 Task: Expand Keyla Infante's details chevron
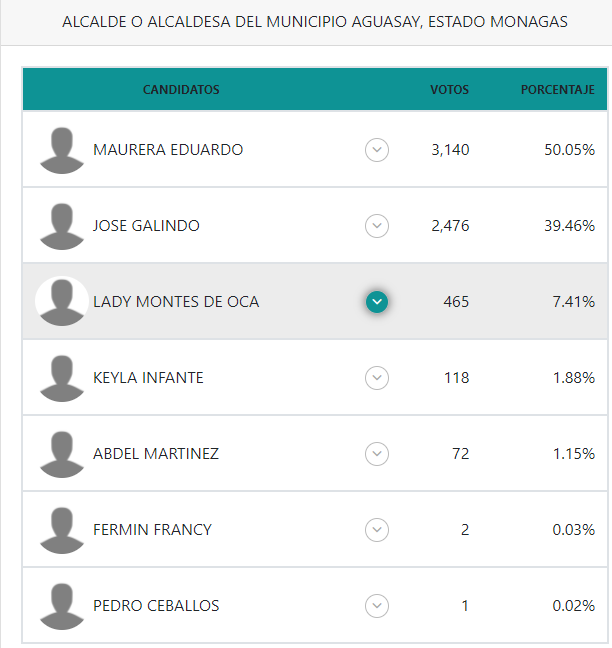coord(377,378)
